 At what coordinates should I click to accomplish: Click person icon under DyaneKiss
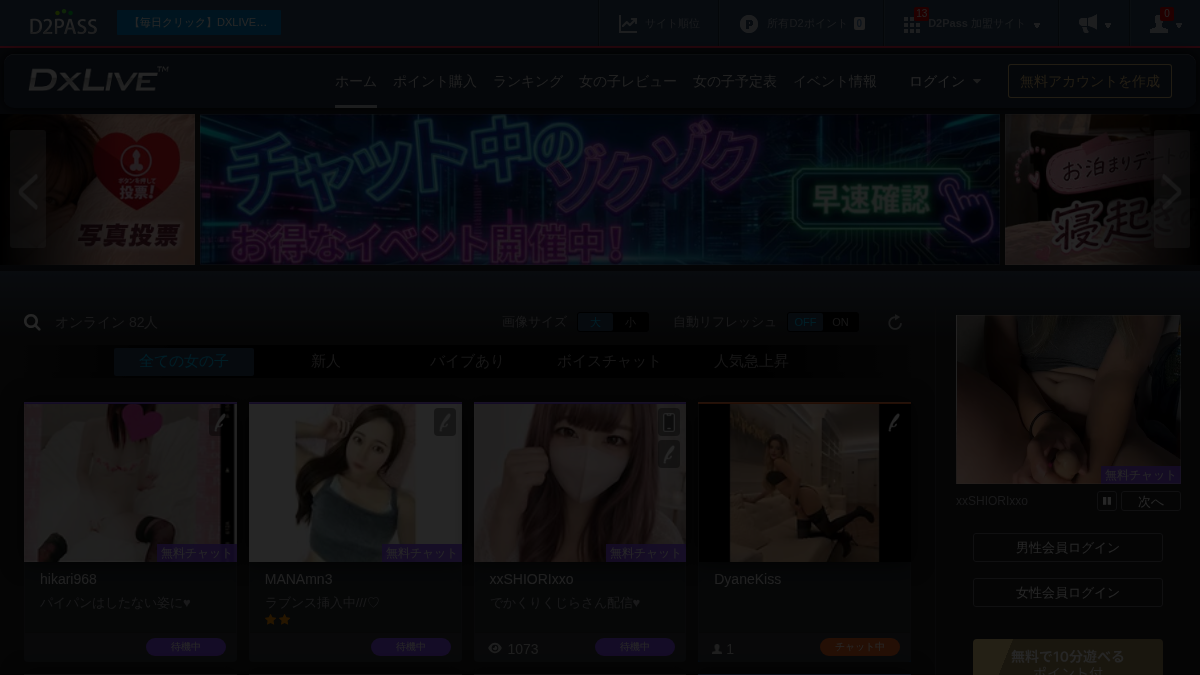click(x=717, y=649)
